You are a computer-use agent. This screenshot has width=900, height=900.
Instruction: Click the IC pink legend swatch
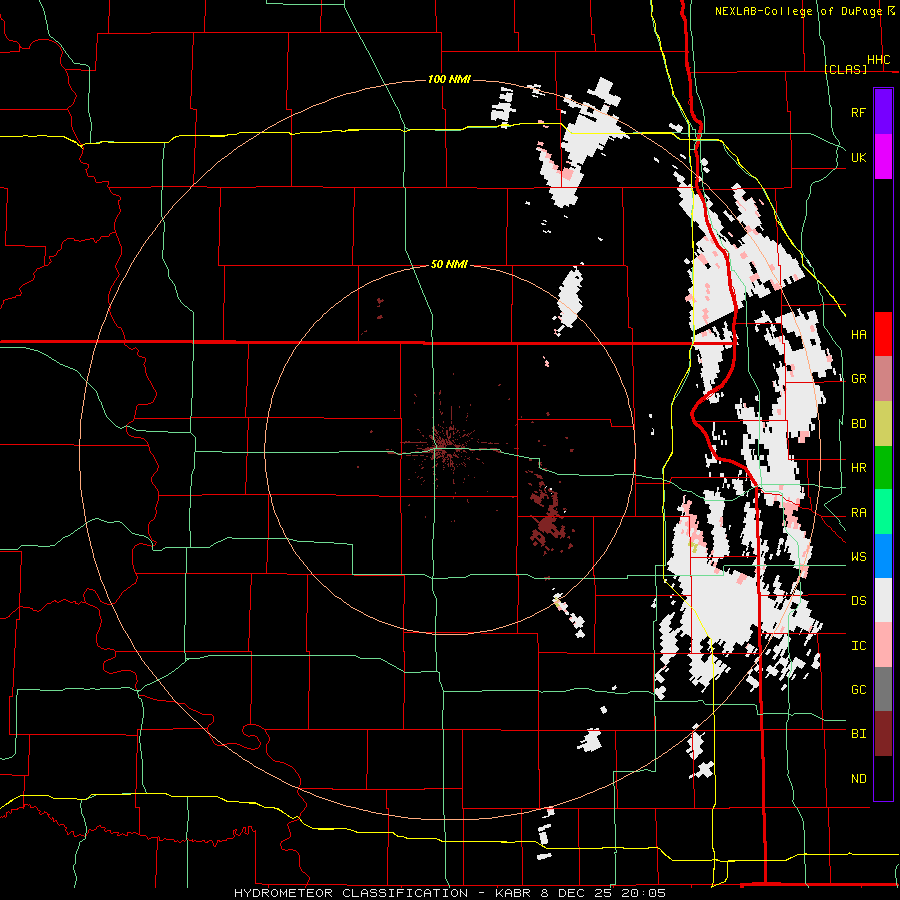pyautogui.click(x=883, y=645)
